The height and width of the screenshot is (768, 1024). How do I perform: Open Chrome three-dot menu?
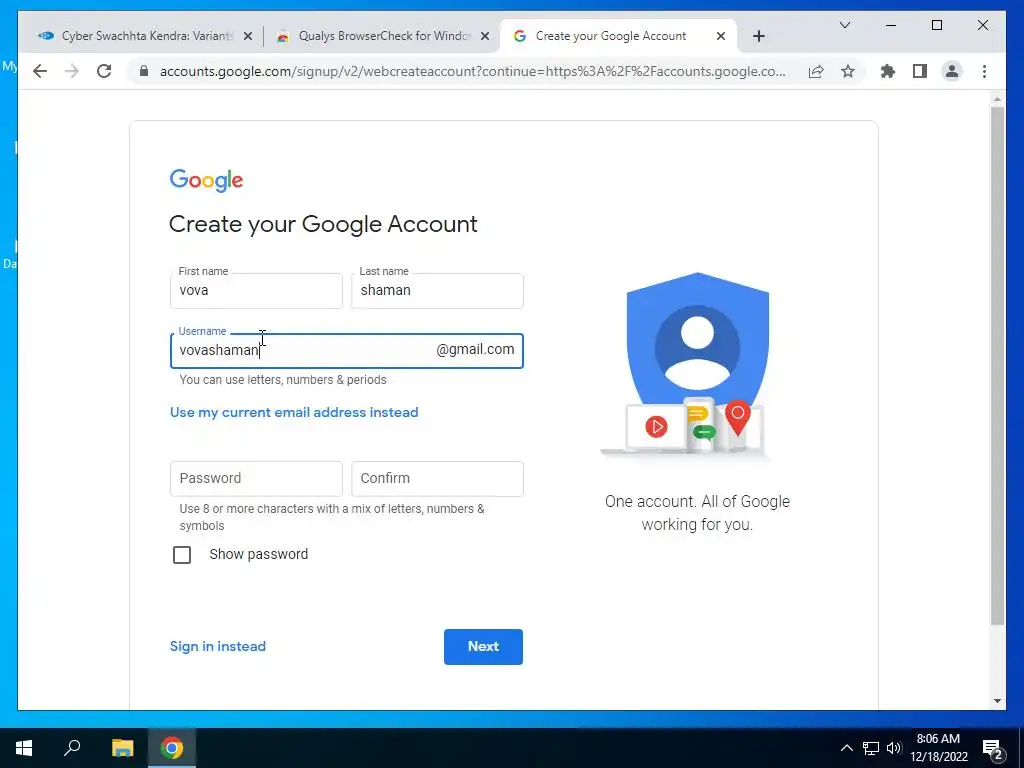pyautogui.click(x=984, y=71)
